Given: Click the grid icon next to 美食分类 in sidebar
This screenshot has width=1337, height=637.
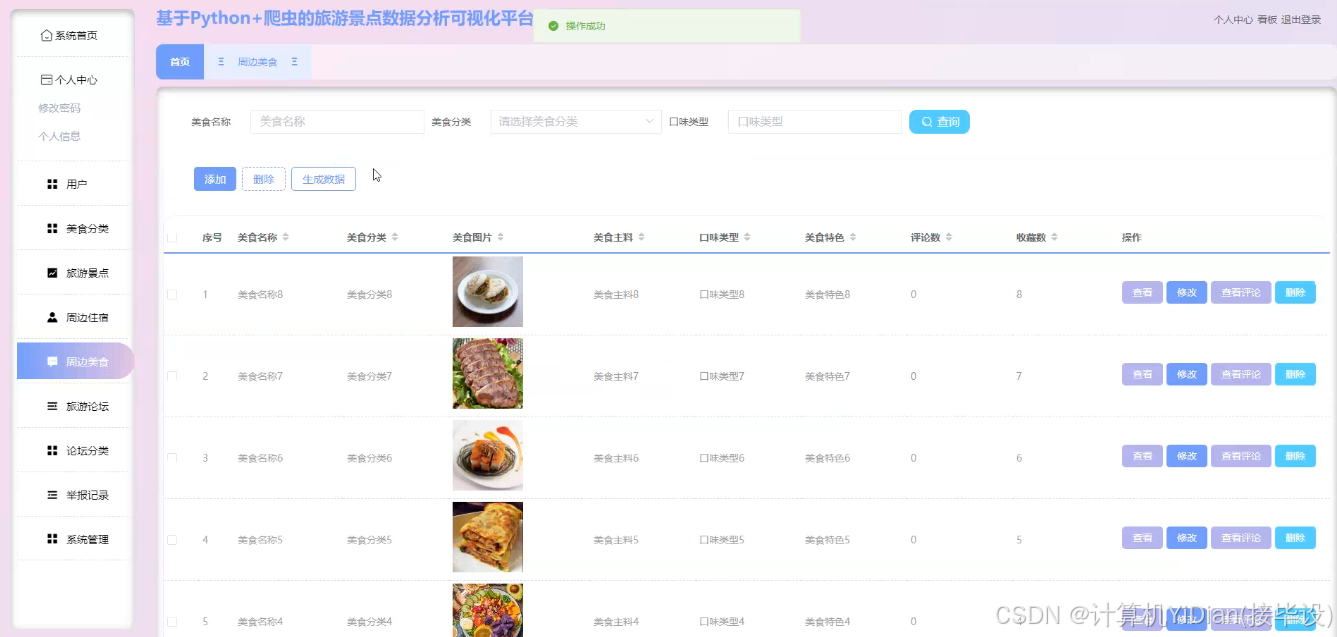Looking at the screenshot, I should [x=52, y=228].
